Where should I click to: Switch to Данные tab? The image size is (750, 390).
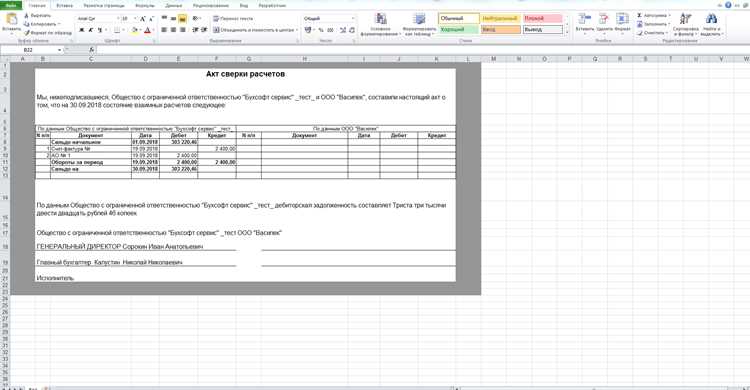(x=174, y=6)
